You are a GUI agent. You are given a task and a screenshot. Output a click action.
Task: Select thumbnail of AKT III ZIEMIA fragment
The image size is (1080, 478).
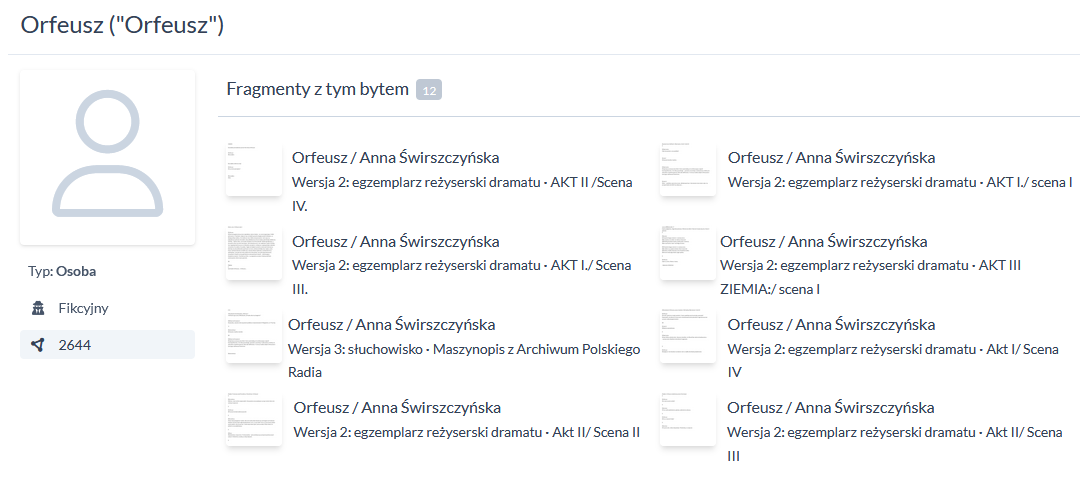688,252
